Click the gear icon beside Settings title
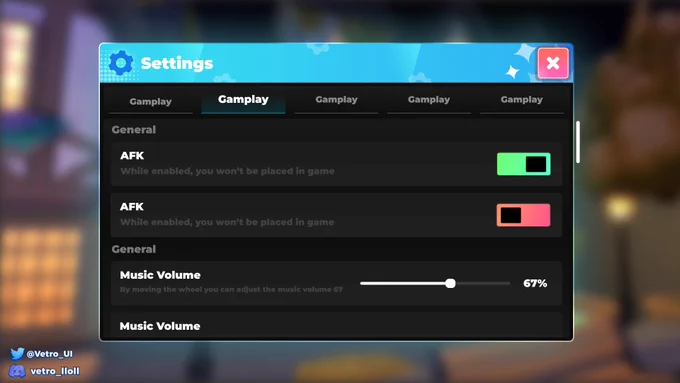The height and width of the screenshot is (383, 680). (x=121, y=63)
